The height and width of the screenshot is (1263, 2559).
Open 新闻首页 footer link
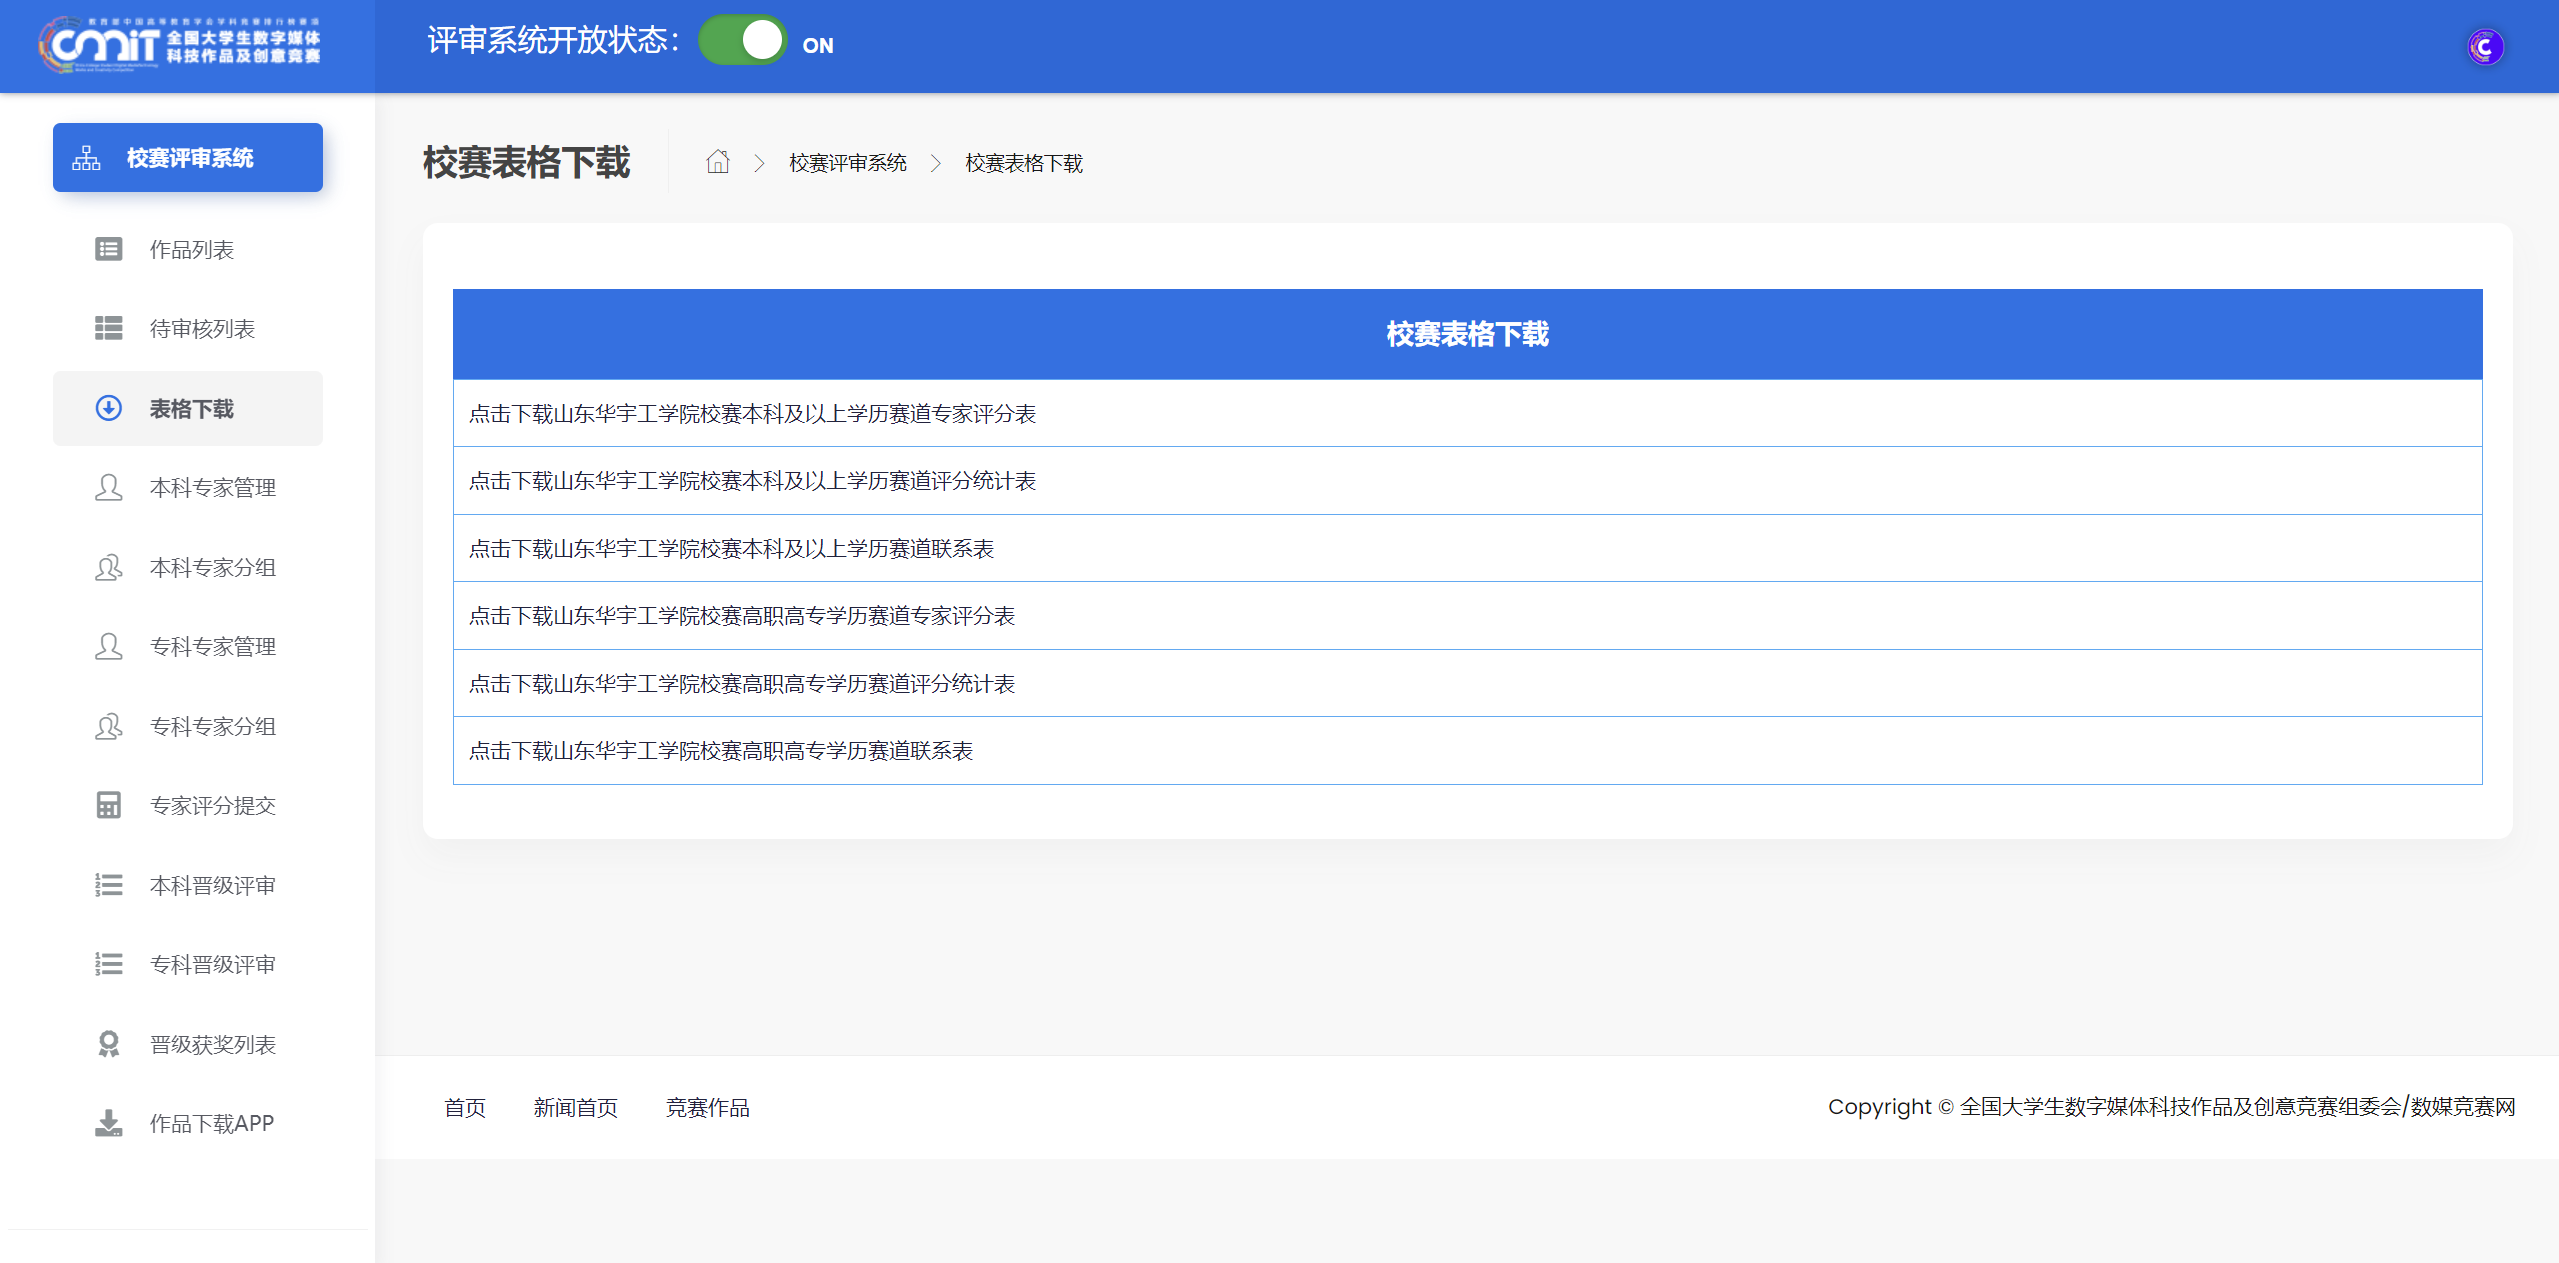[576, 1107]
